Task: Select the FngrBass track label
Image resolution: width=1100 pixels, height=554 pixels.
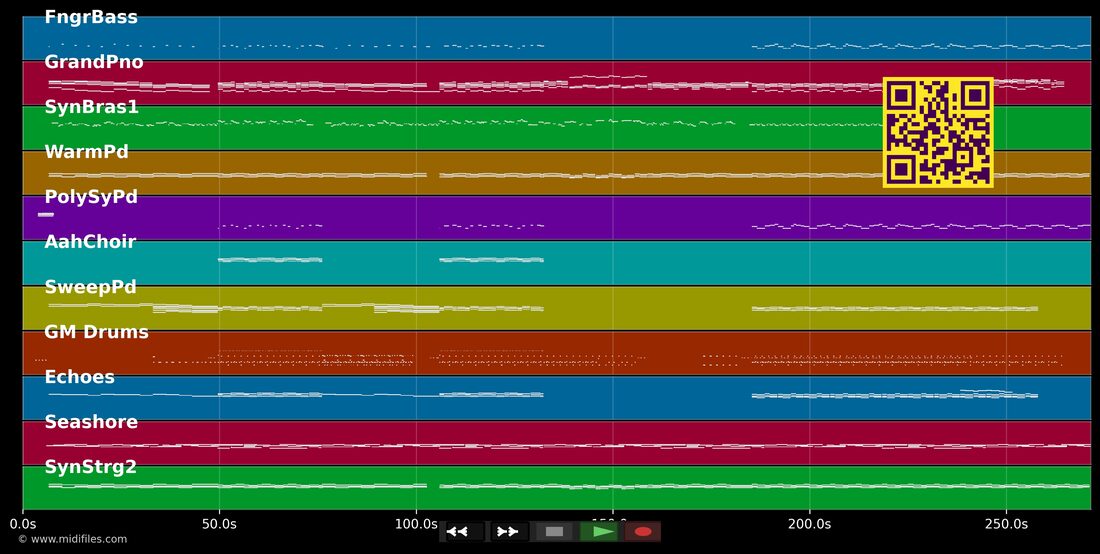Action: 91,18
